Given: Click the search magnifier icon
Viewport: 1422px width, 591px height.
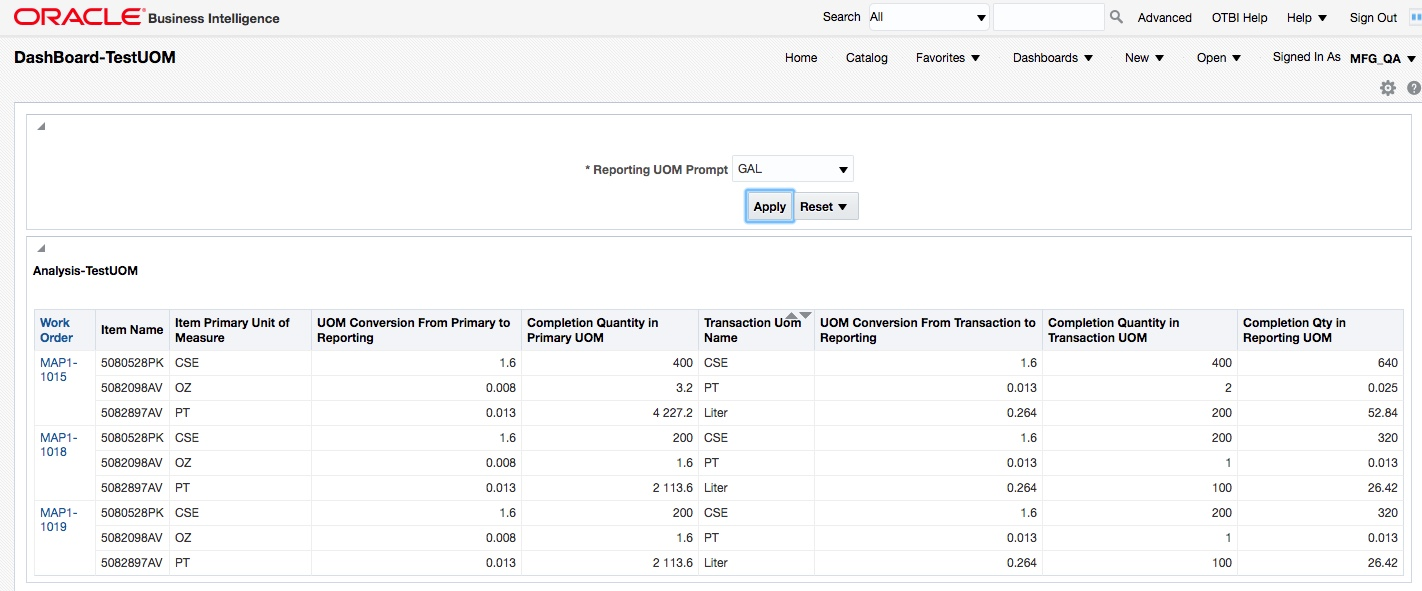Looking at the screenshot, I should point(1117,17).
